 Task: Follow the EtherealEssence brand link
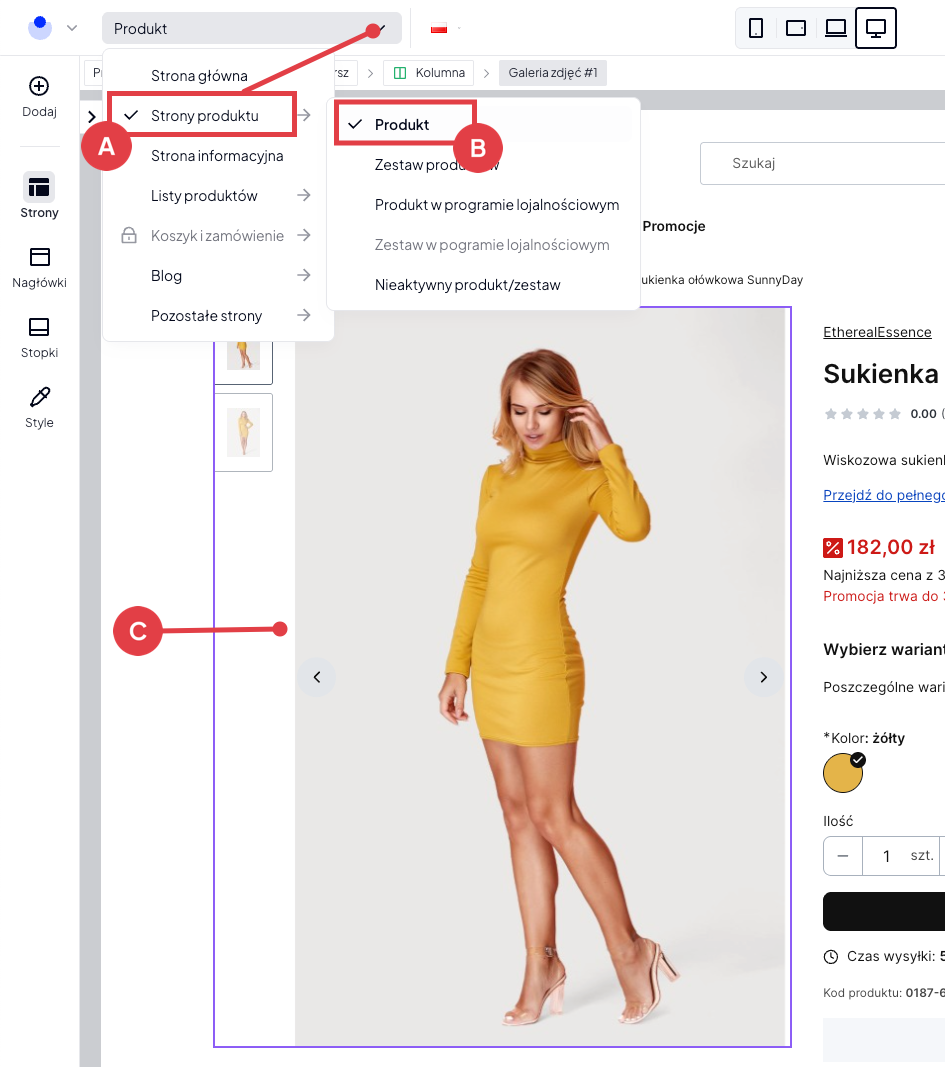coord(876,332)
